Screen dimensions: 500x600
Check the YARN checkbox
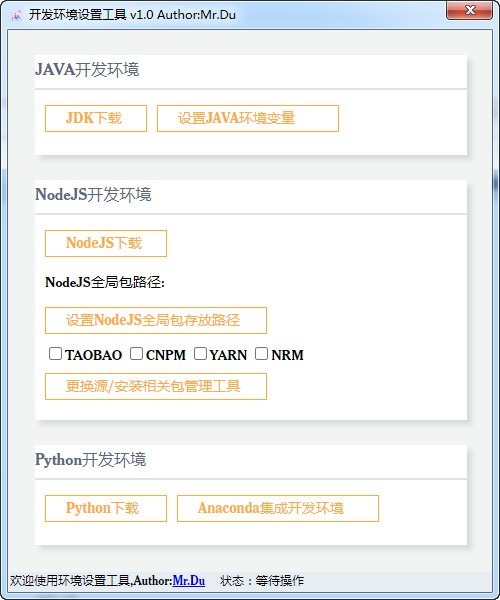tap(200, 354)
